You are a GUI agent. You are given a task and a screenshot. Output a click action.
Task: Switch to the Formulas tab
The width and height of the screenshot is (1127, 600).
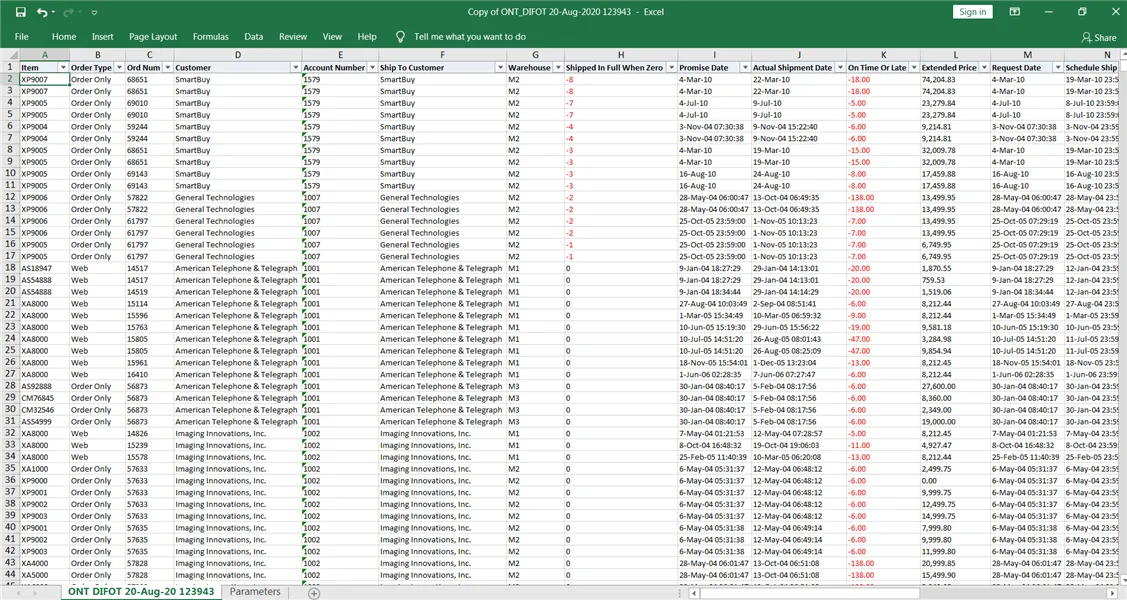tap(211, 37)
